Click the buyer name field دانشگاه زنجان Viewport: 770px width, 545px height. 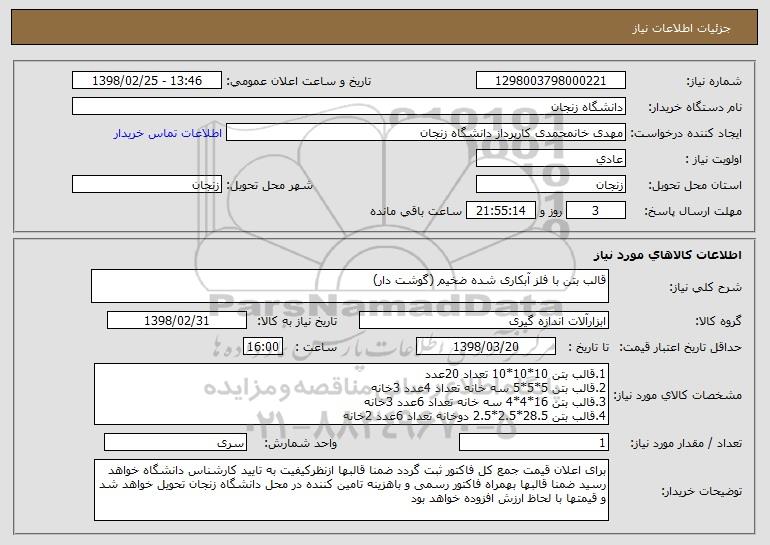point(349,107)
